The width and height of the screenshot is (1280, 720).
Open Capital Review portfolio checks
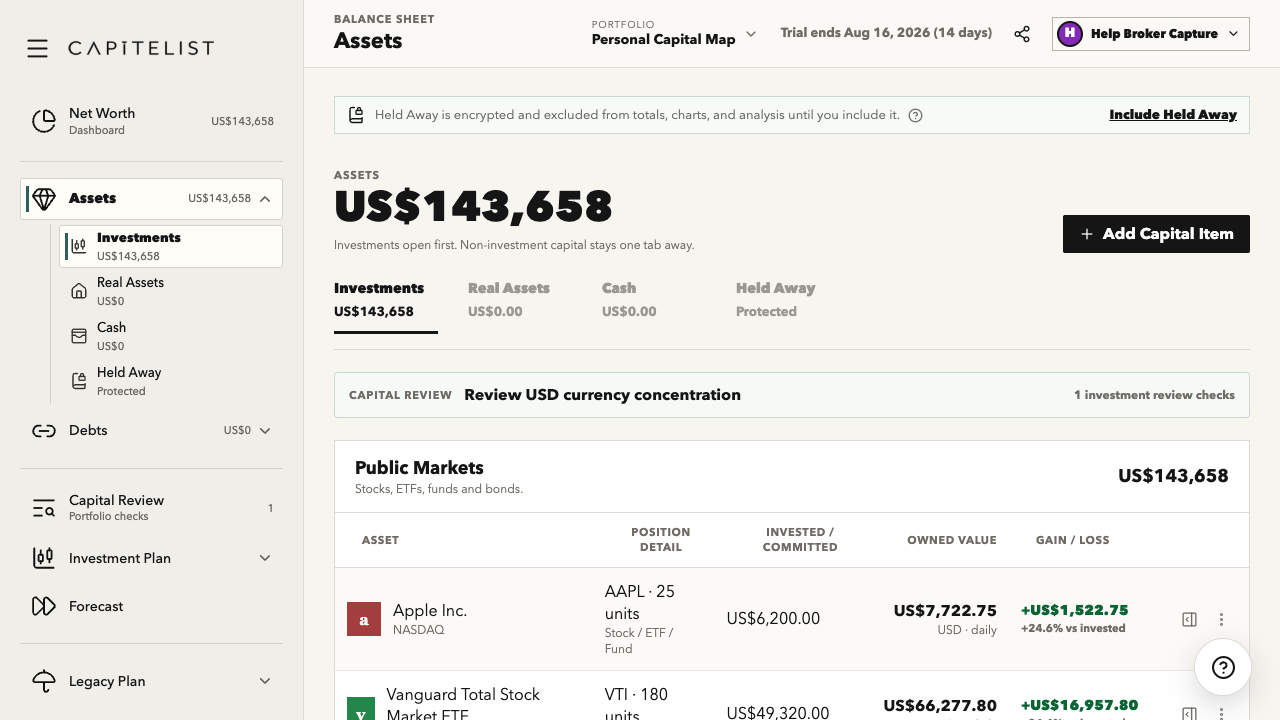(151, 508)
